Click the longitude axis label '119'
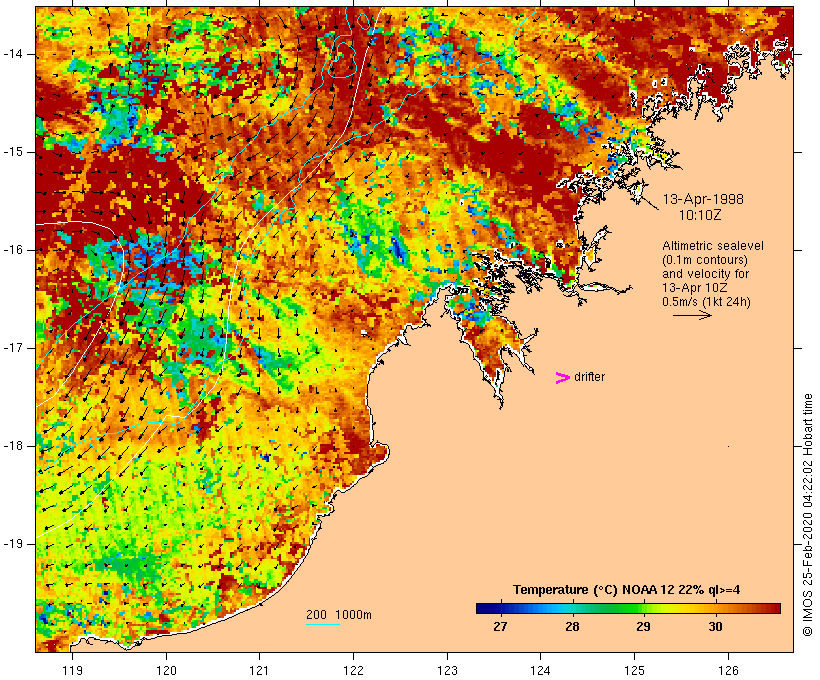 point(72,670)
